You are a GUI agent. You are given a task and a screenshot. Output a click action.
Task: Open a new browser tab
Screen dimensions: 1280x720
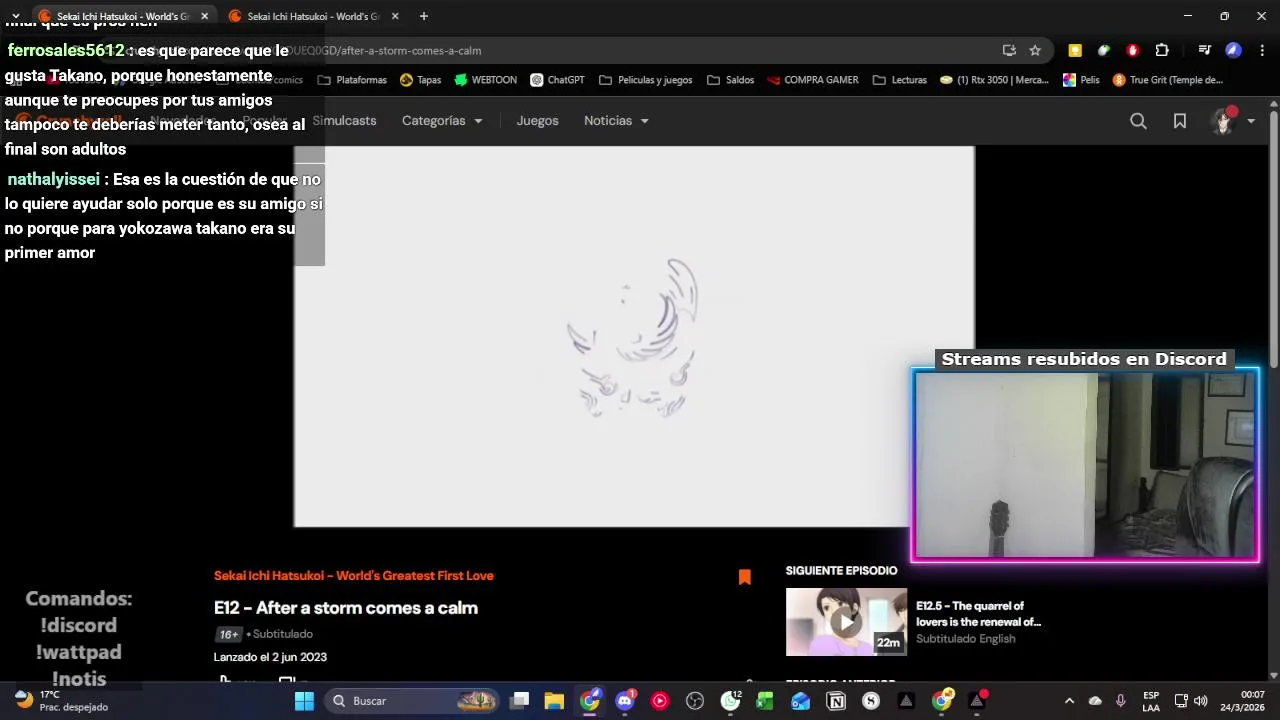point(424,16)
